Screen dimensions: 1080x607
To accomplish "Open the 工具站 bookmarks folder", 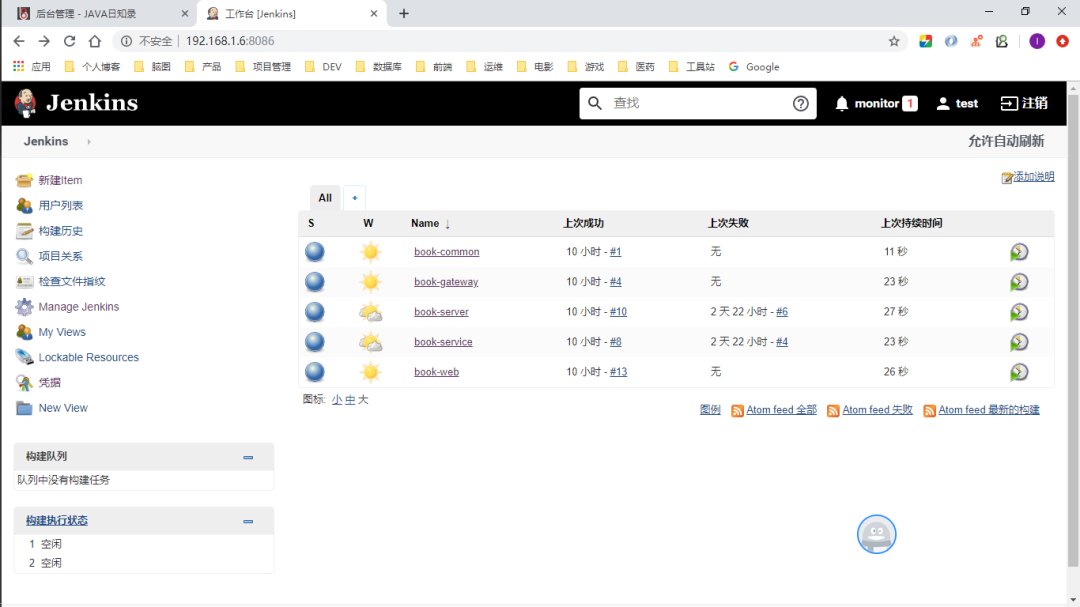I will 692,67.
